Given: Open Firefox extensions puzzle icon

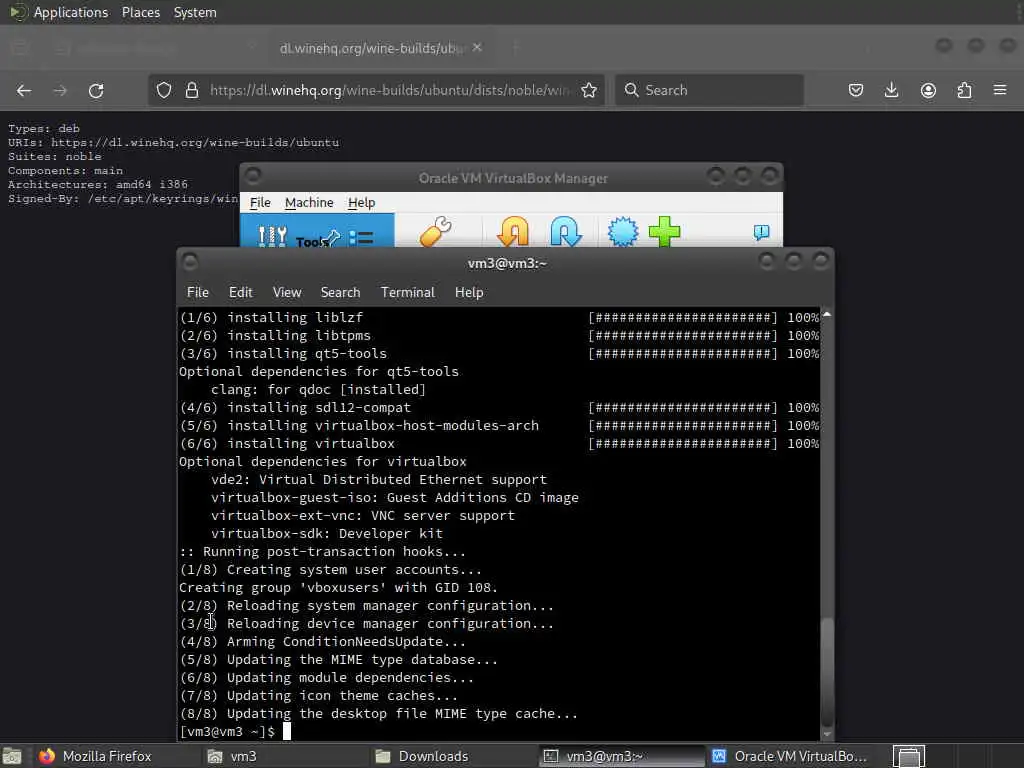Looking at the screenshot, I should tap(964, 90).
